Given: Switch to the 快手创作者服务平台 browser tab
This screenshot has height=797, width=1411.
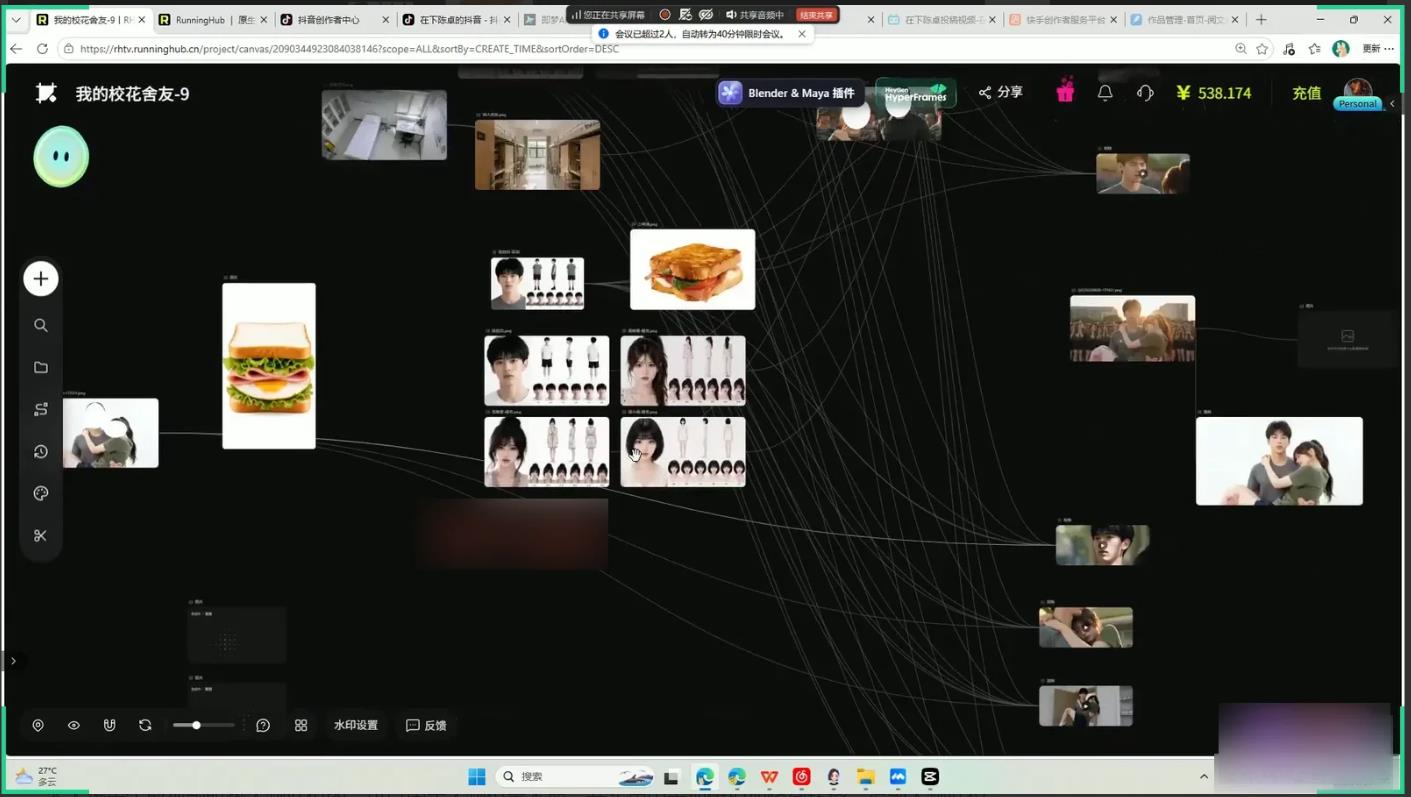Looking at the screenshot, I should (1063, 19).
